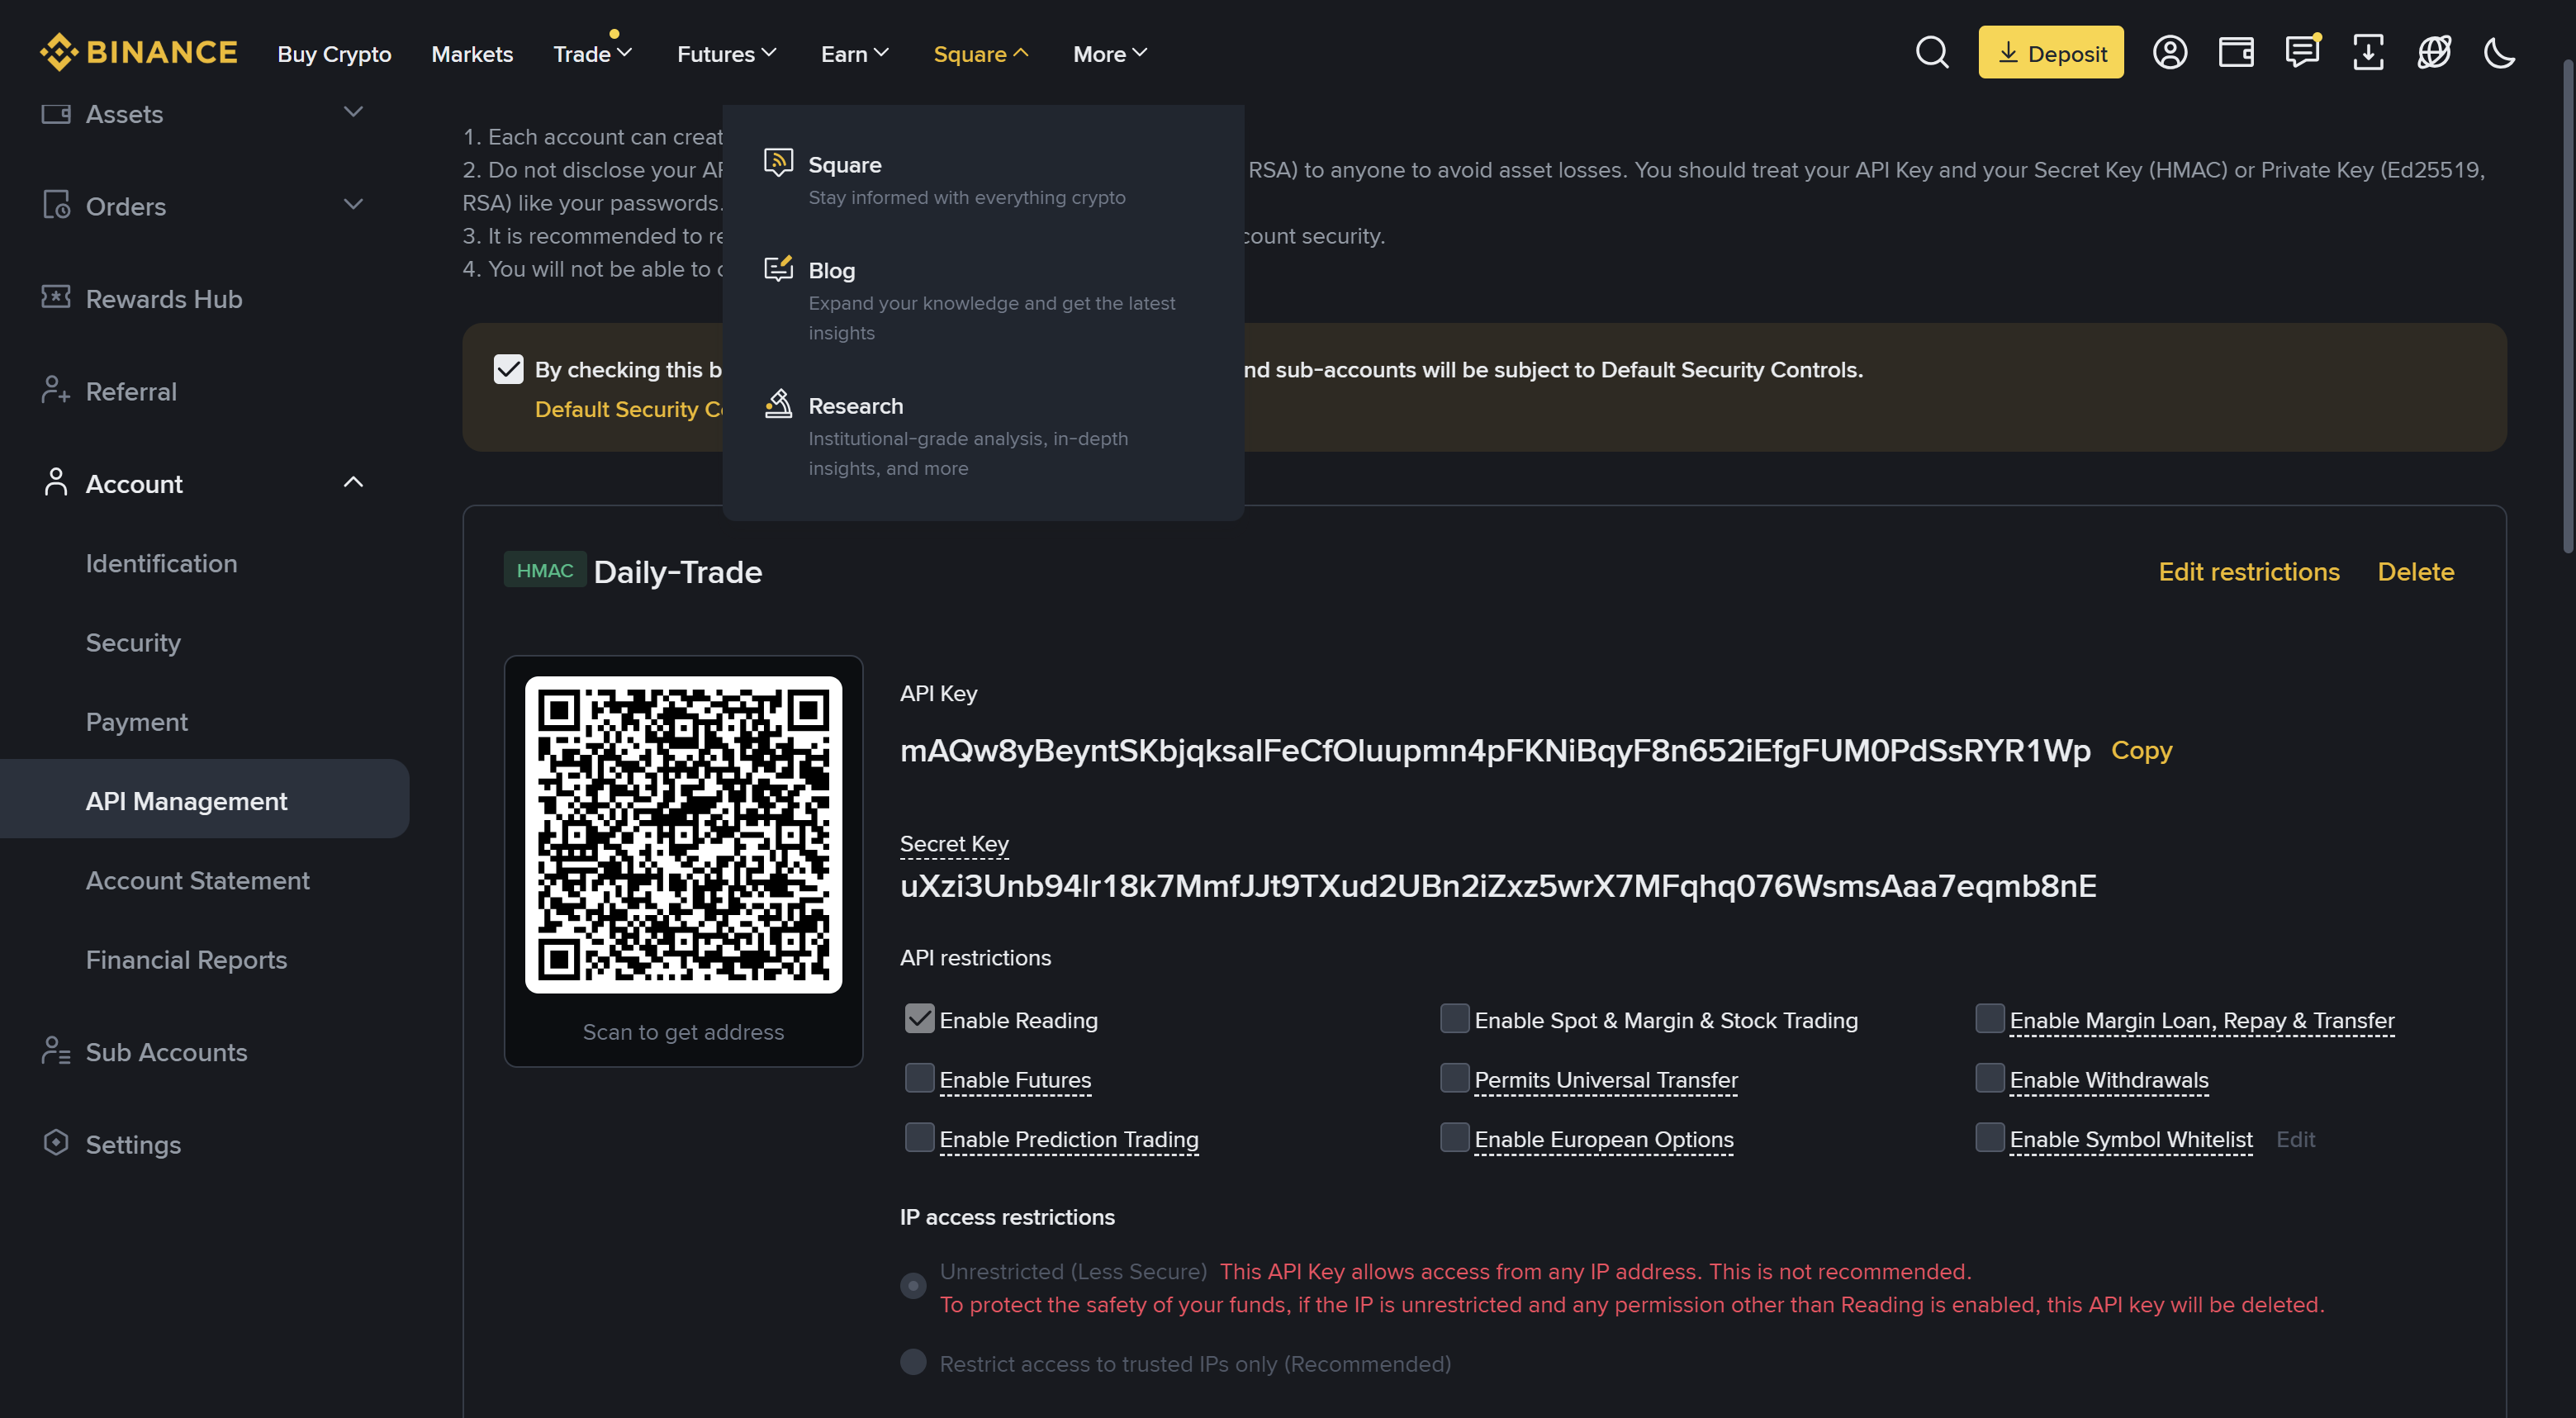Screen dimensions: 2576x1418
Task: Toggle dark mode moon icon
Action: [x=2499, y=52]
